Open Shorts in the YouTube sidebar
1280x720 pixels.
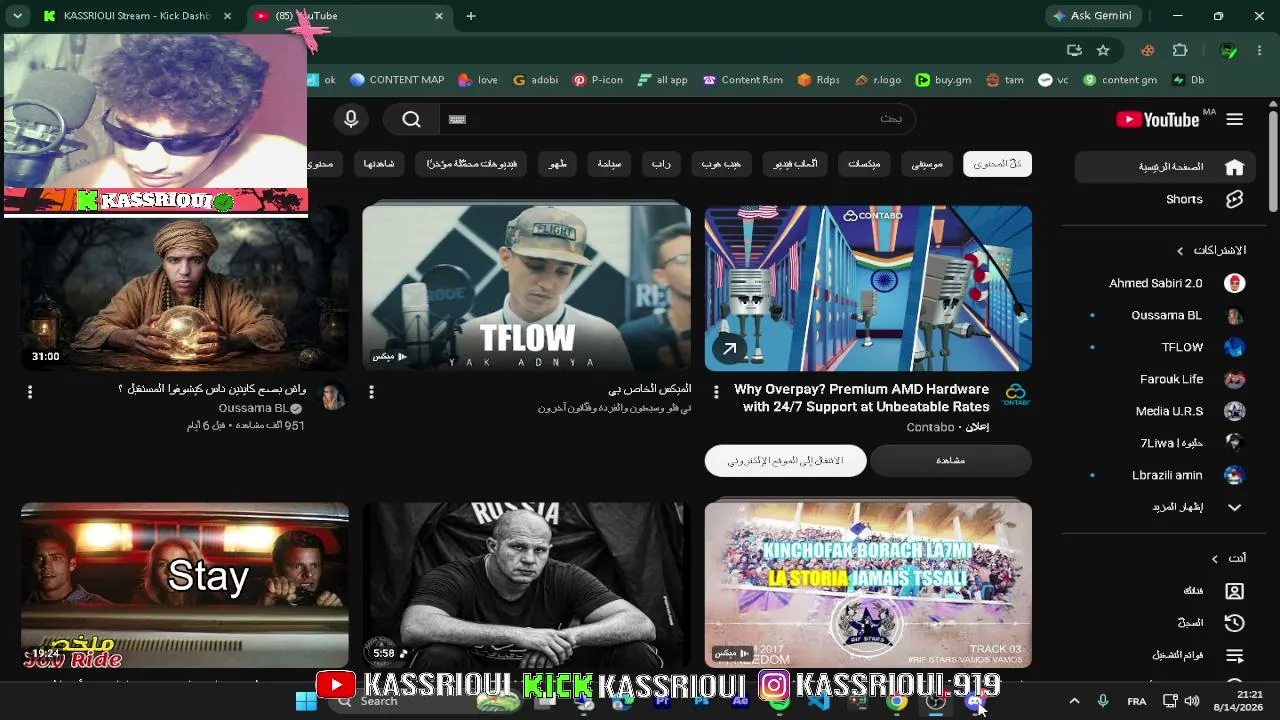tap(1165, 199)
